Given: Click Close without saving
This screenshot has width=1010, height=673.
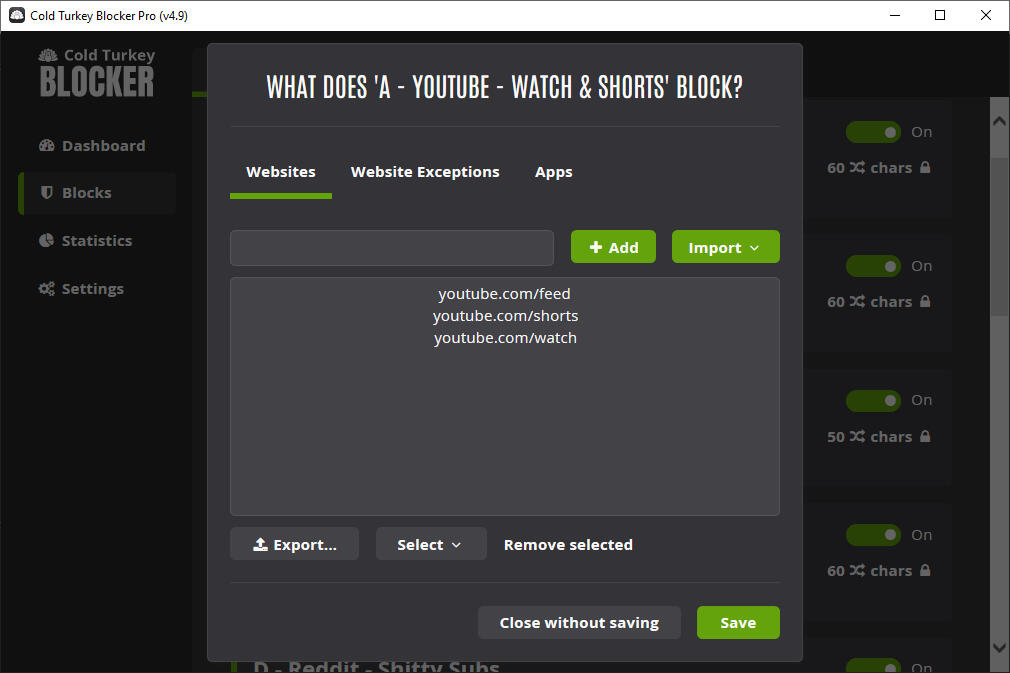Looking at the screenshot, I should pos(579,623).
